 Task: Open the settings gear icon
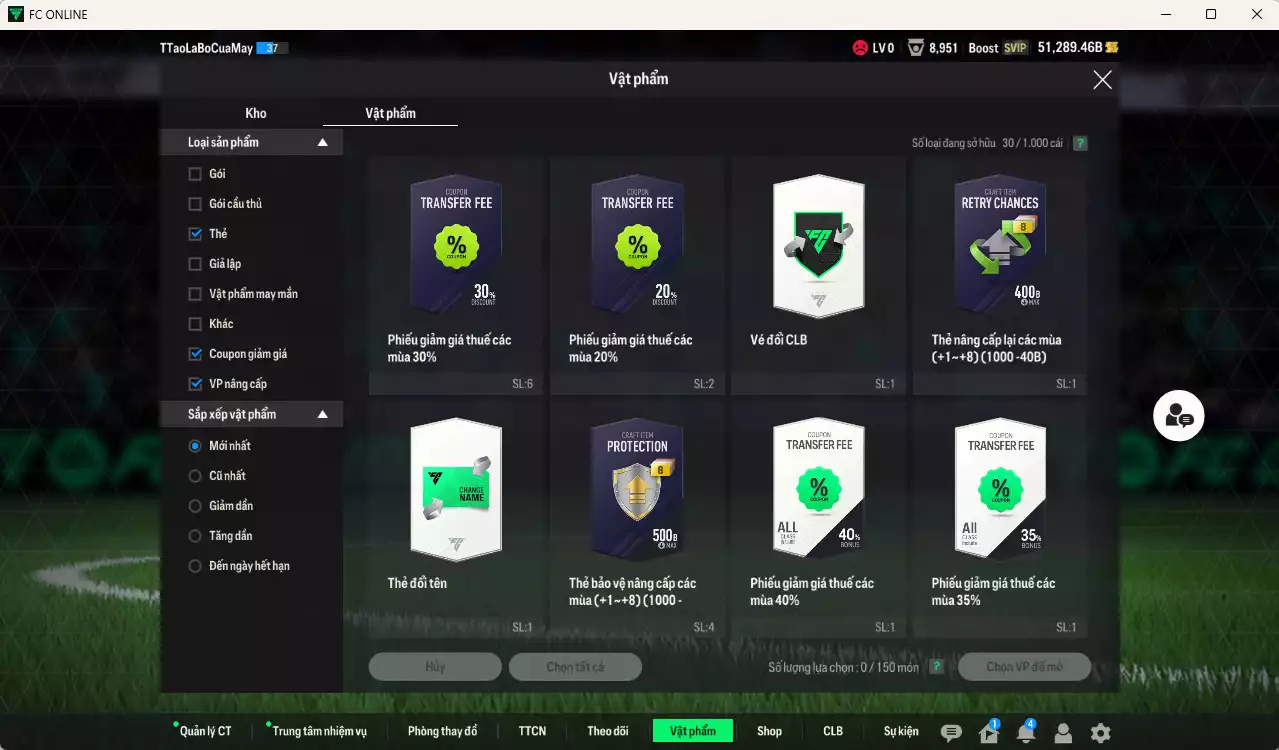click(1100, 733)
